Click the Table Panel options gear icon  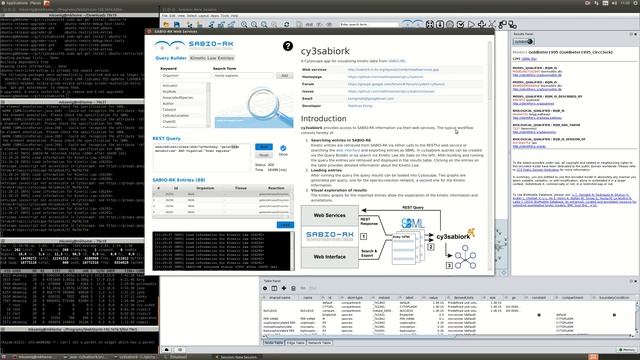tap(265, 288)
